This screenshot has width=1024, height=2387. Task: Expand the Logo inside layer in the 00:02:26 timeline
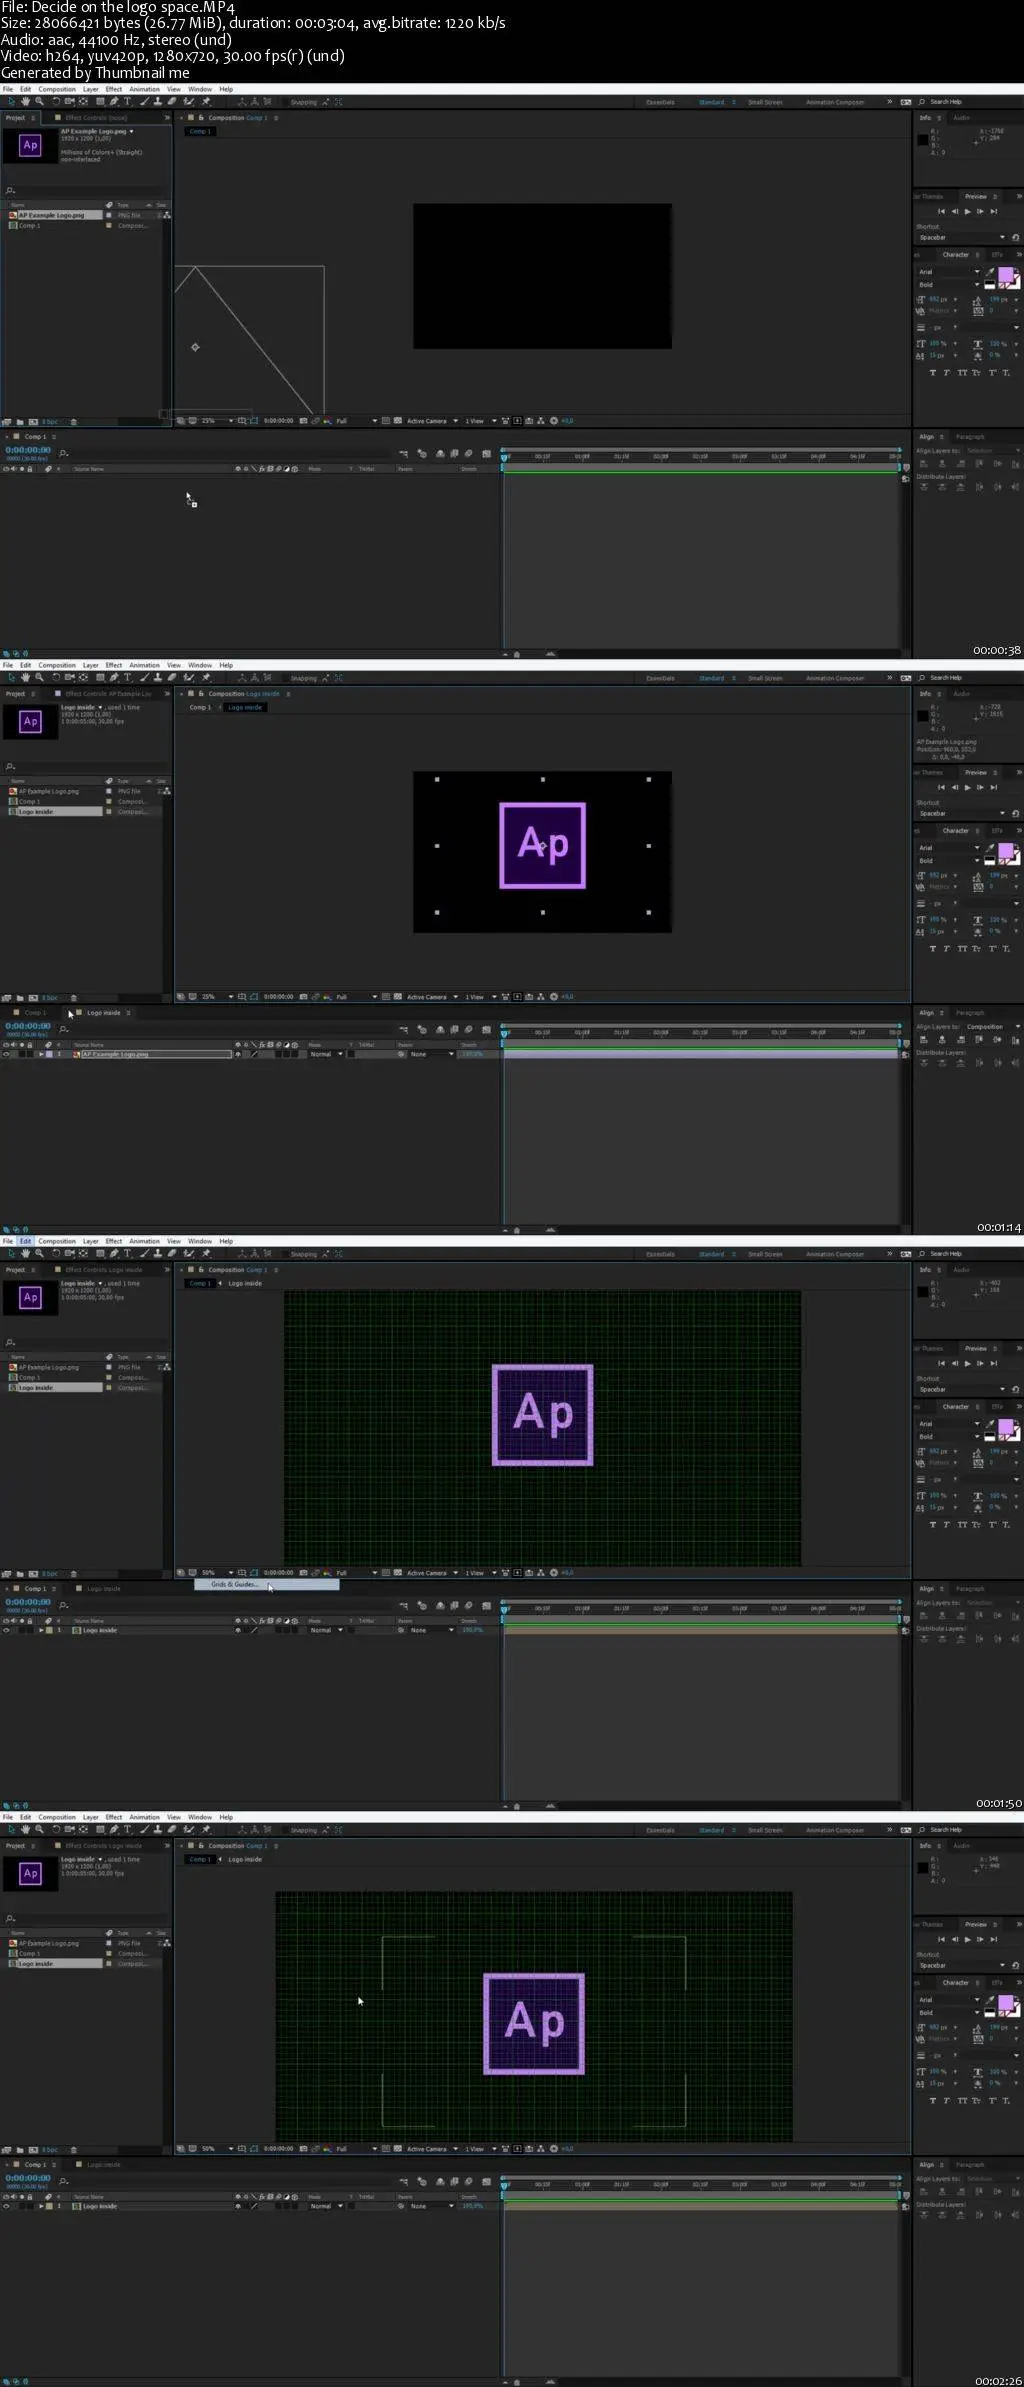(x=41, y=2206)
